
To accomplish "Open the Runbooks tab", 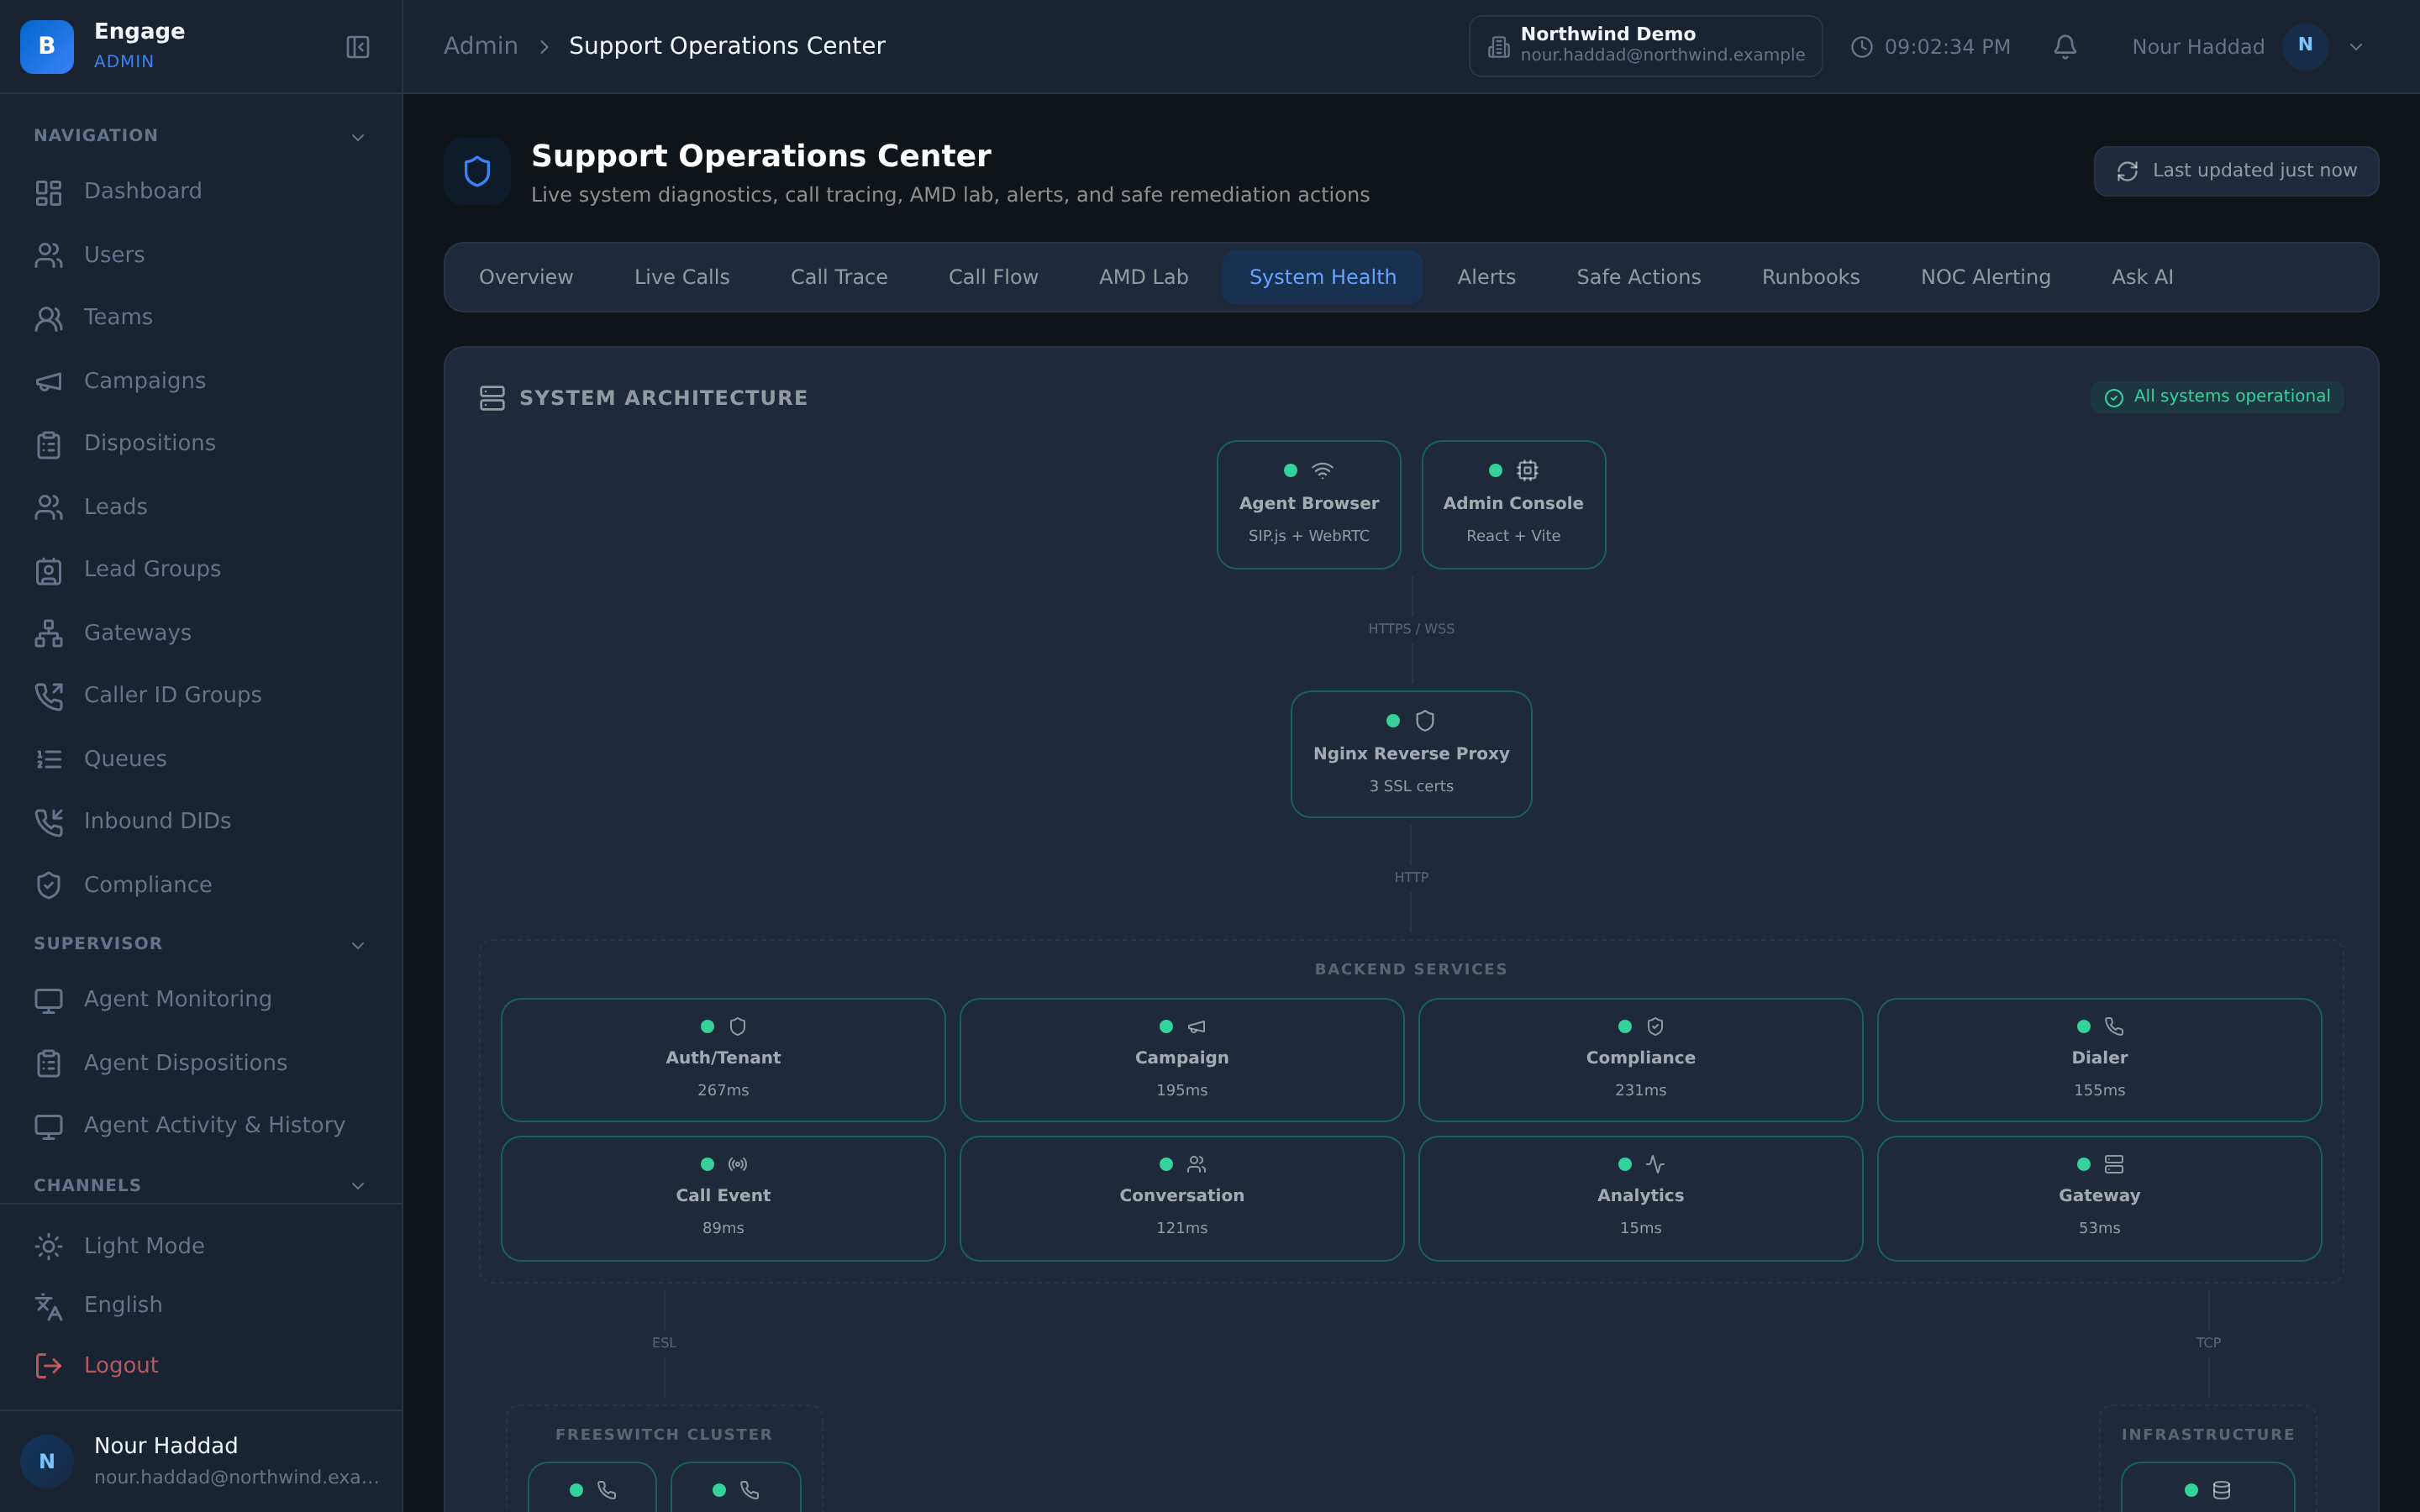I will click(x=1810, y=277).
